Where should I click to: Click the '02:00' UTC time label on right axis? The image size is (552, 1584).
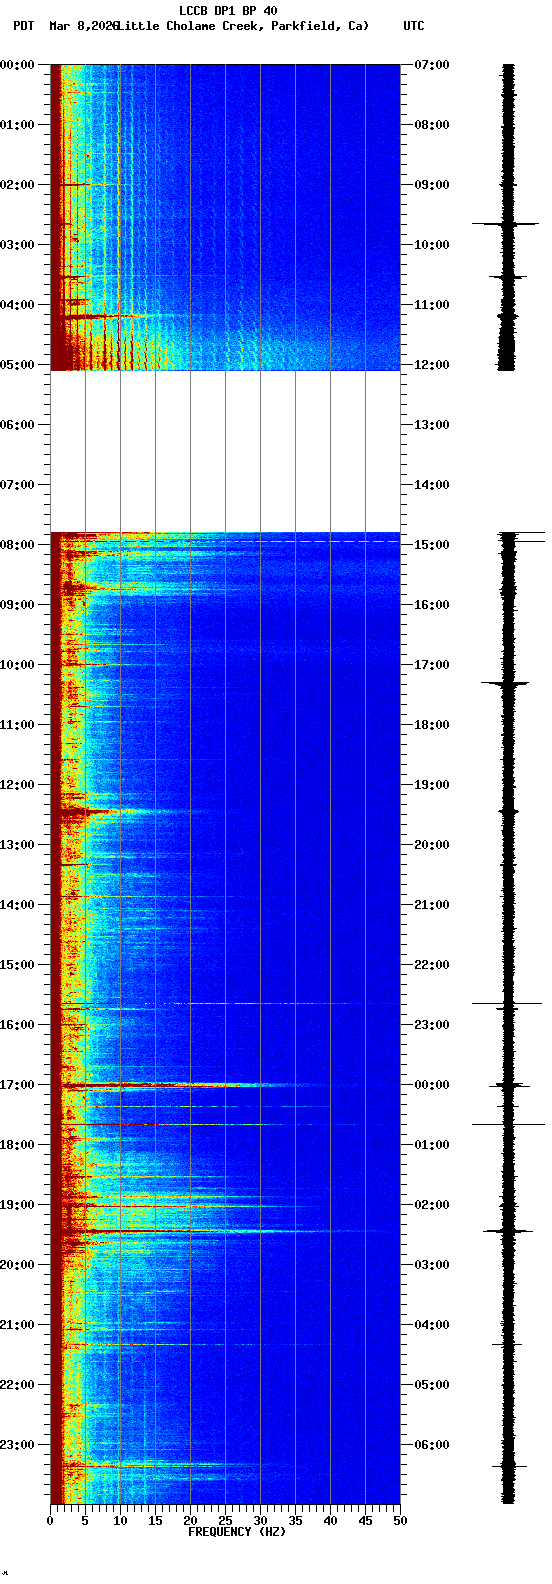pos(432,1204)
